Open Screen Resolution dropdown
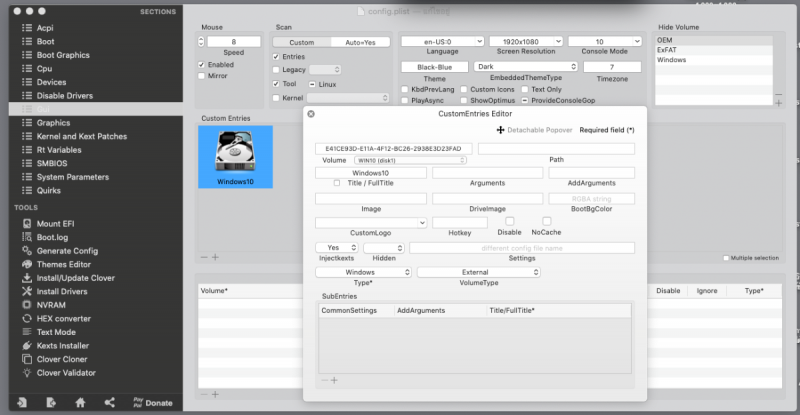The width and height of the screenshot is (800, 415). point(526,41)
